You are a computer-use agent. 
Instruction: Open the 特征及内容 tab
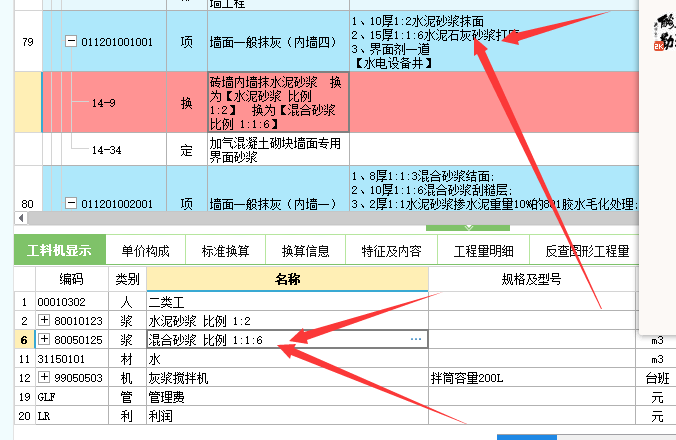391,251
